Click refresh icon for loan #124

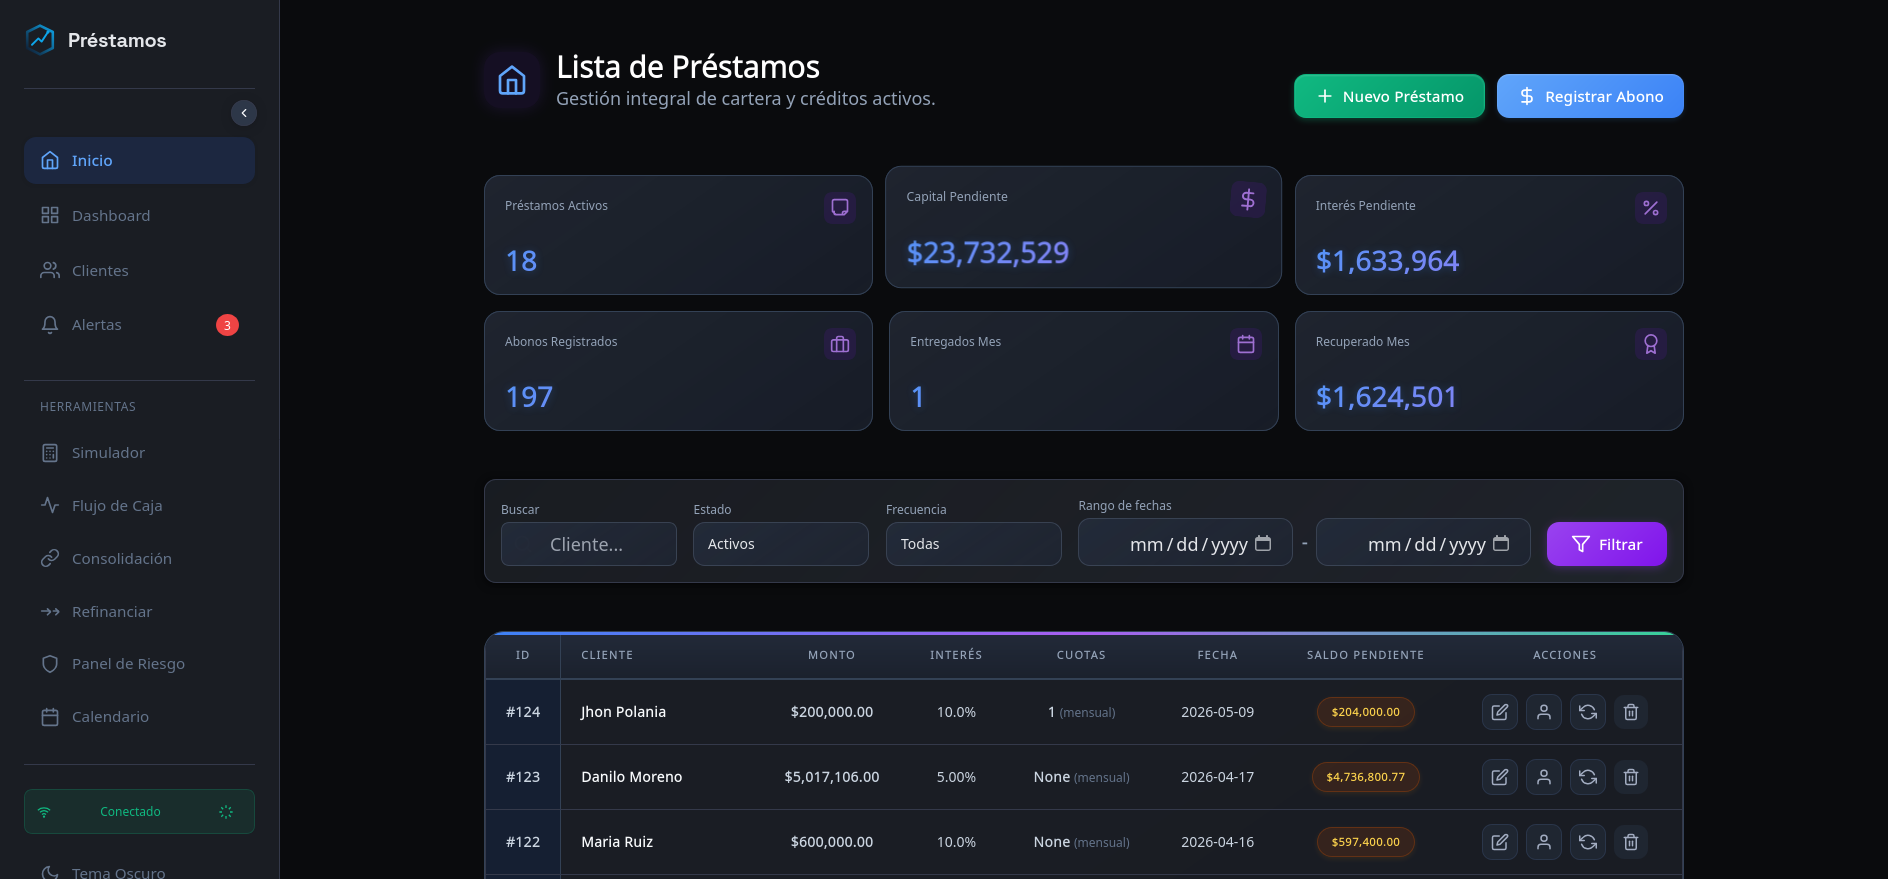1588,712
